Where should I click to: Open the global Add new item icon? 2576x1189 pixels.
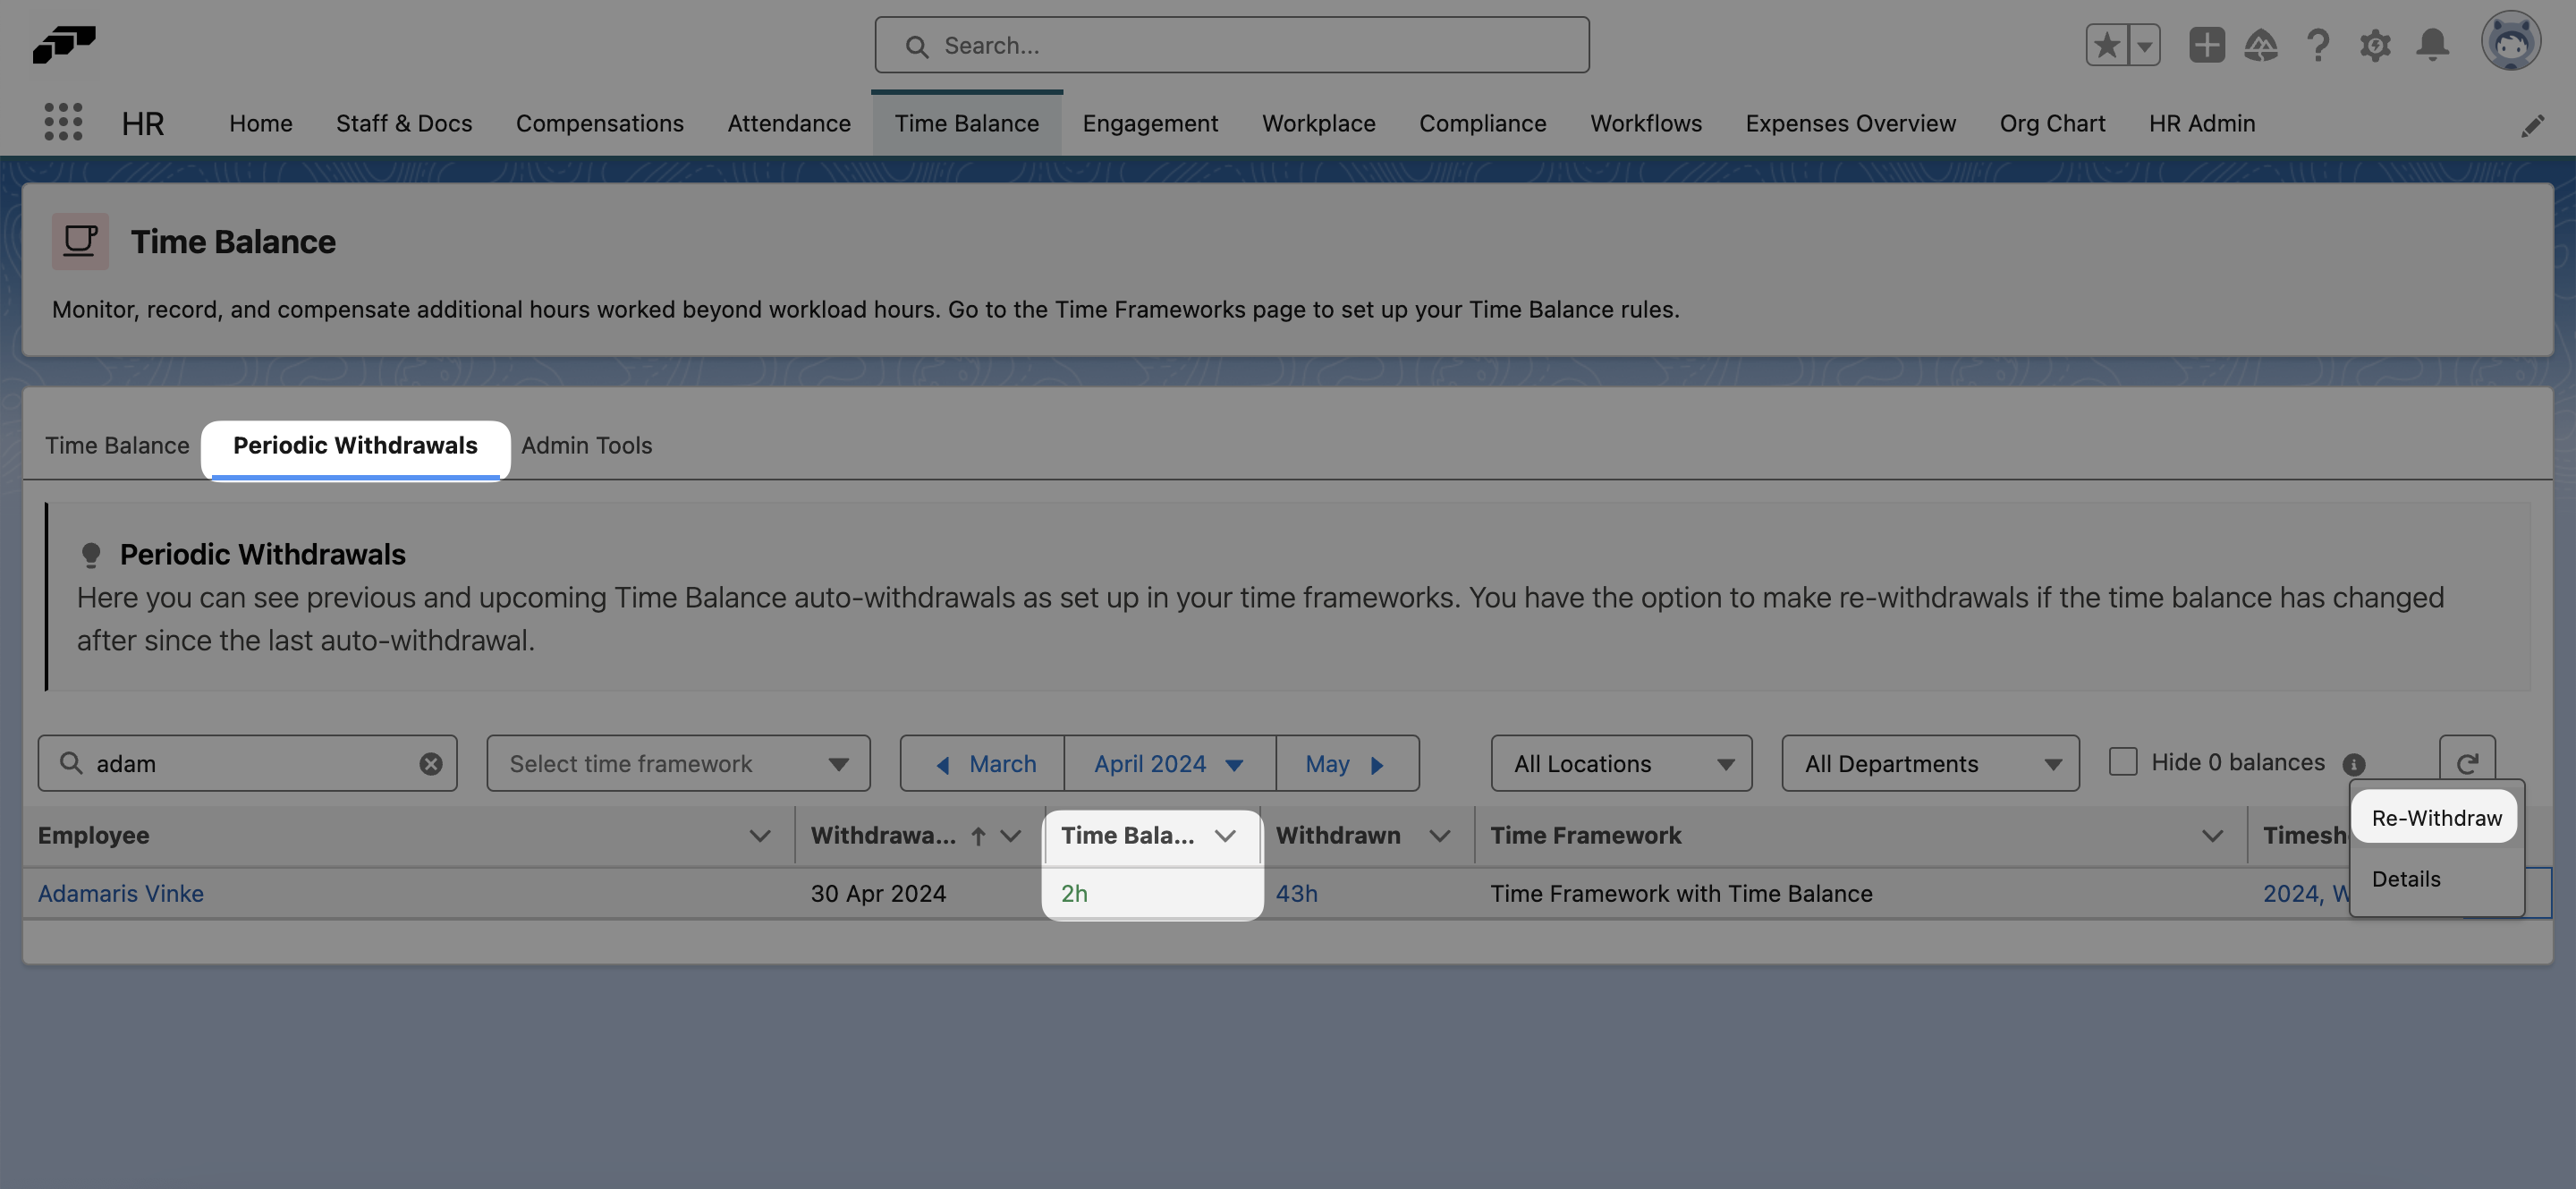tap(2207, 44)
